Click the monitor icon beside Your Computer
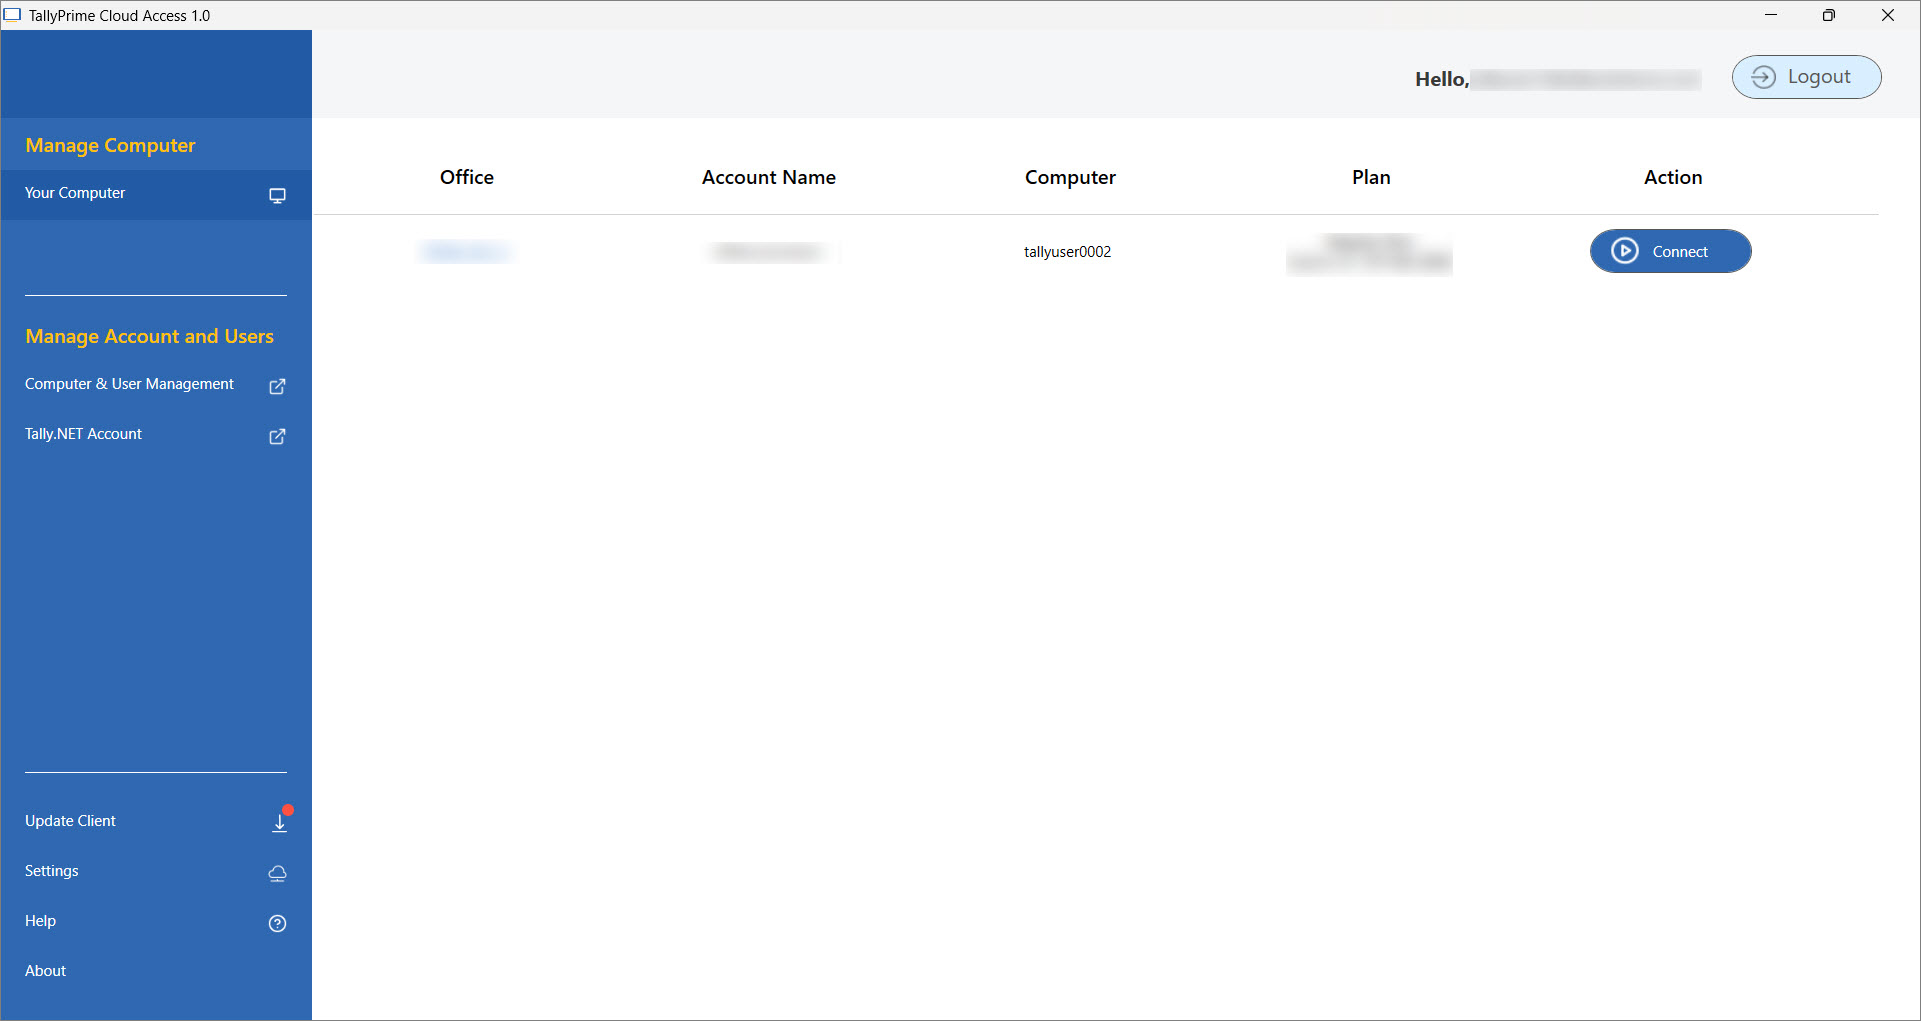Viewport: 1921px width, 1021px height. (278, 195)
